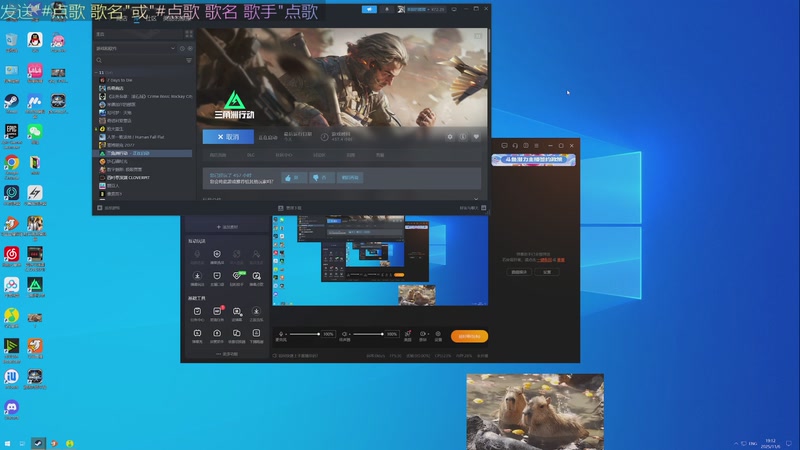Click the orange start streaming button
Viewport: 800px width, 450px height.
coord(469,336)
